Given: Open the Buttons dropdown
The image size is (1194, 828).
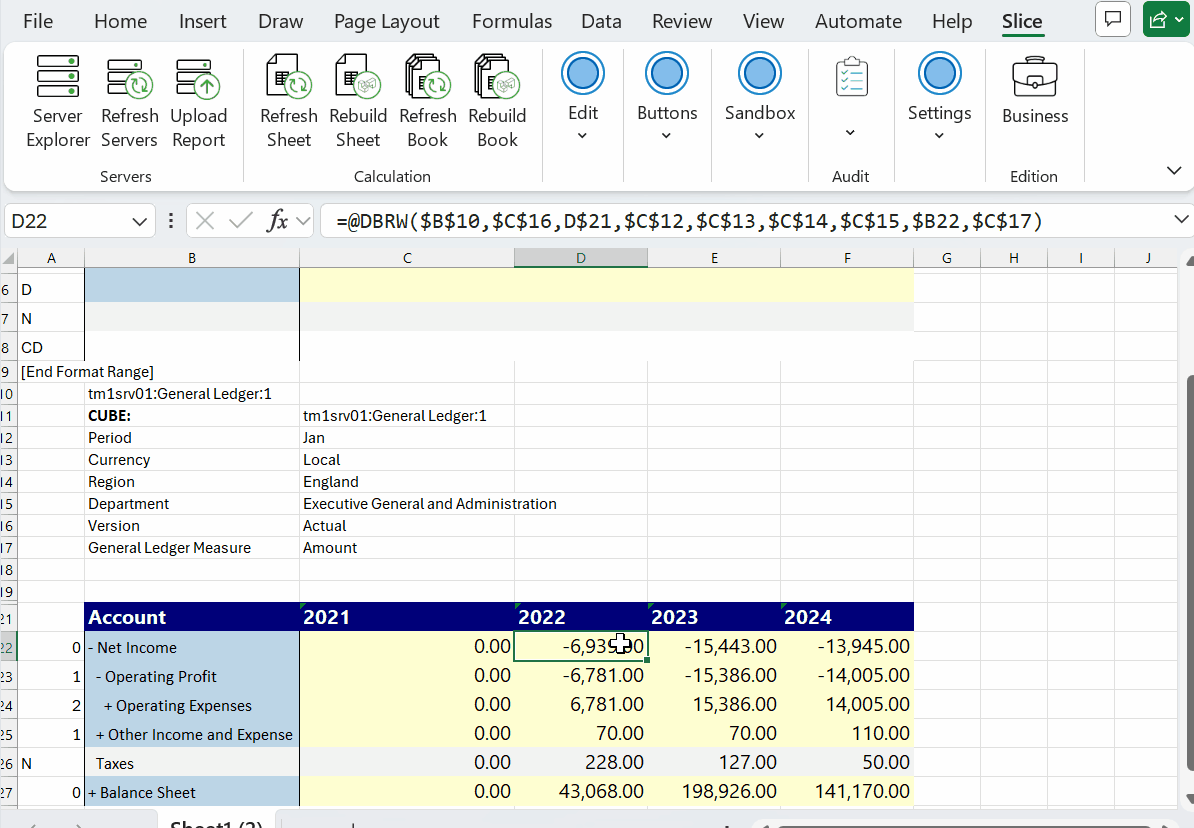Looking at the screenshot, I should (x=667, y=100).
